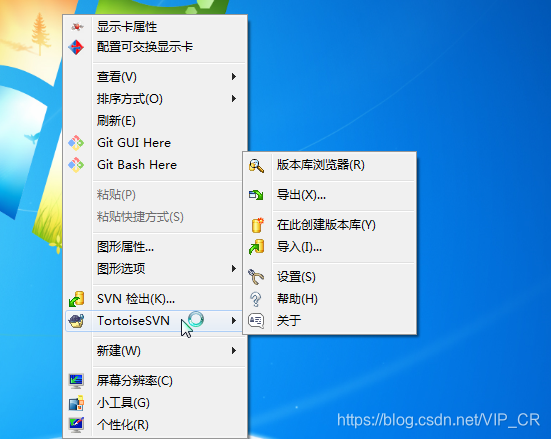Click the 导出 export arrow icon
The width and height of the screenshot is (551, 439).
(x=256, y=195)
